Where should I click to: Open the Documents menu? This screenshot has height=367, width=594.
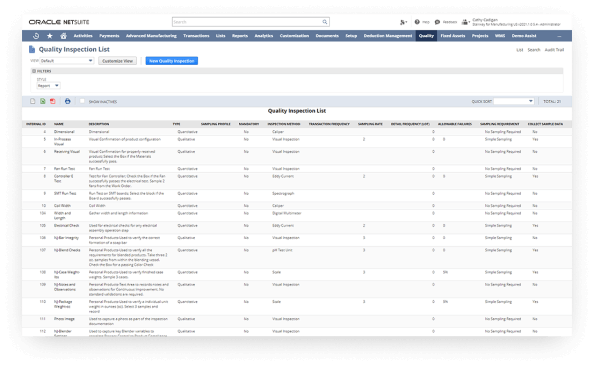click(x=327, y=36)
